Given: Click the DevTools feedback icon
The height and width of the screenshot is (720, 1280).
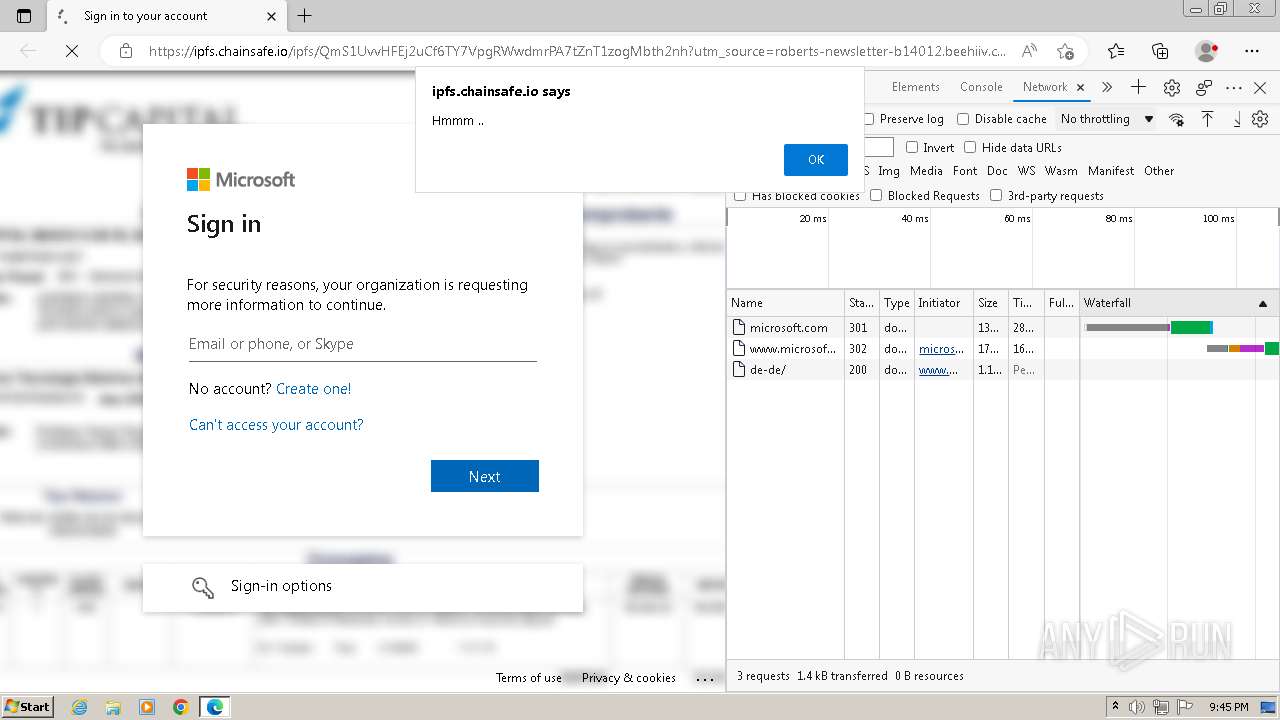Looking at the screenshot, I should [1204, 87].
